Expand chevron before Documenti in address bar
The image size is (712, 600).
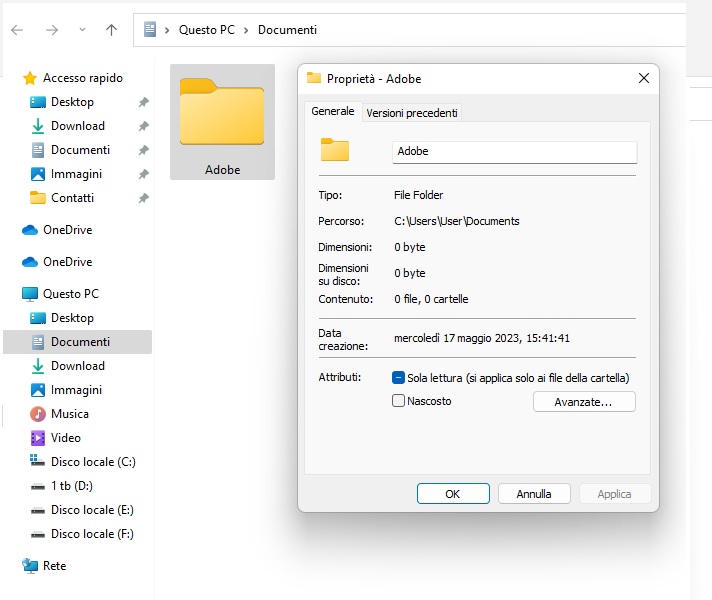(246, 30)
